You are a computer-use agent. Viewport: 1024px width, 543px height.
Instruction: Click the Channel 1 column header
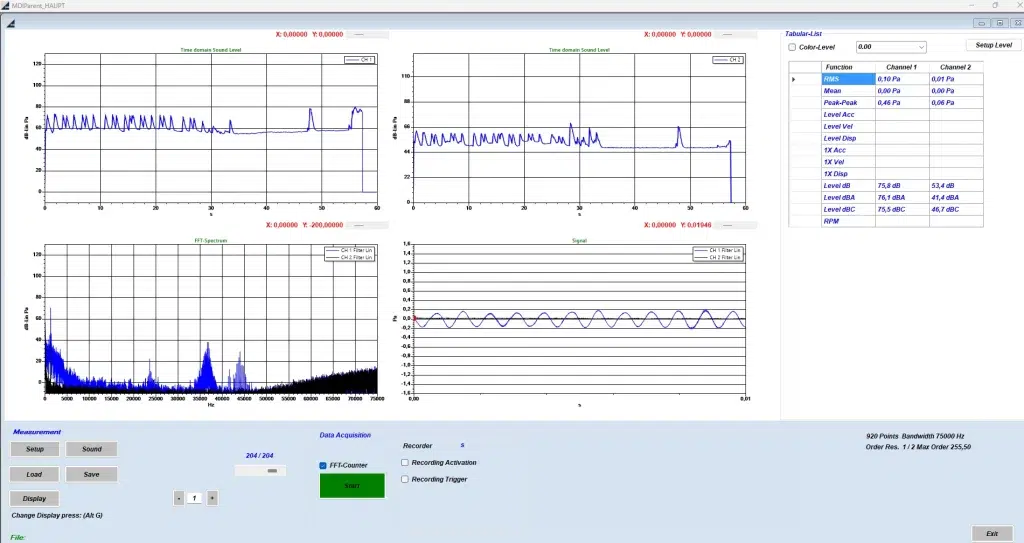(x=902, y=67)
